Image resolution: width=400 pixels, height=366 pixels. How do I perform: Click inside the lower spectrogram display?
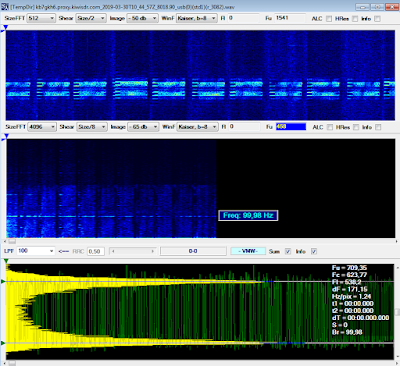pos(201,188)
